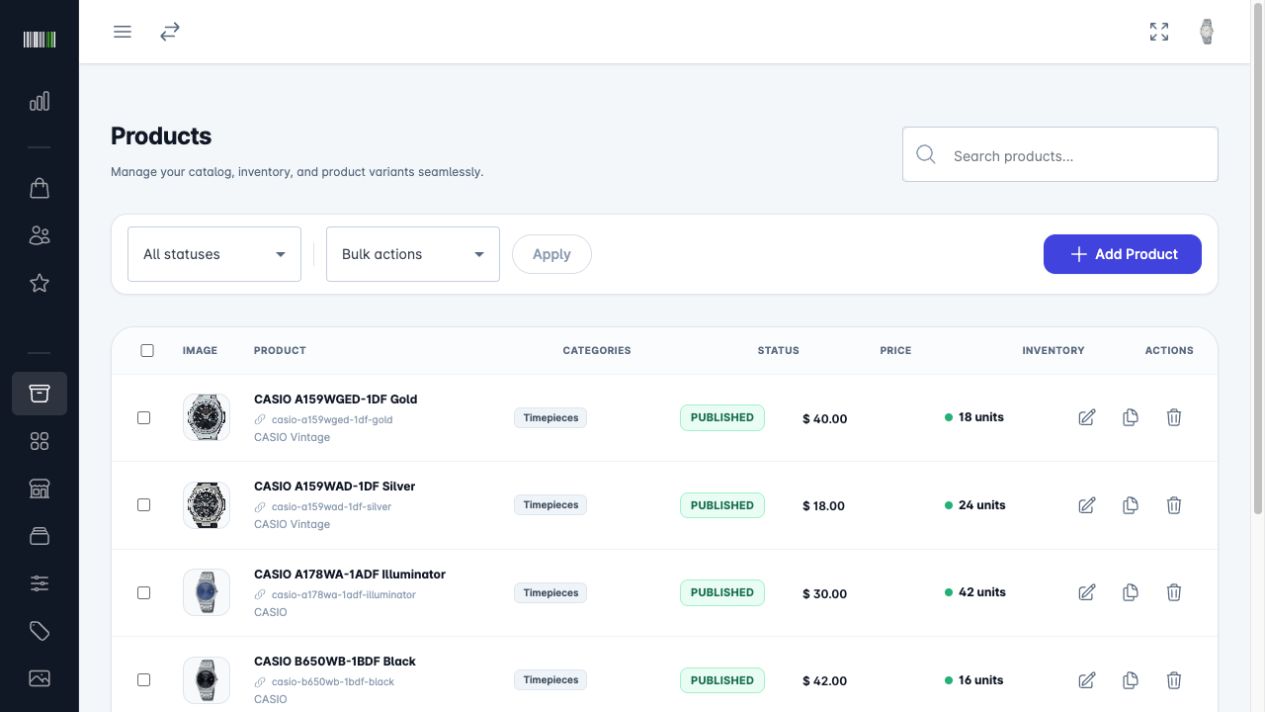The image size is (1265, 712).
Task: Delete CASIO A178WA-1ADF Illuminator product
Action: pos(1174,592)
